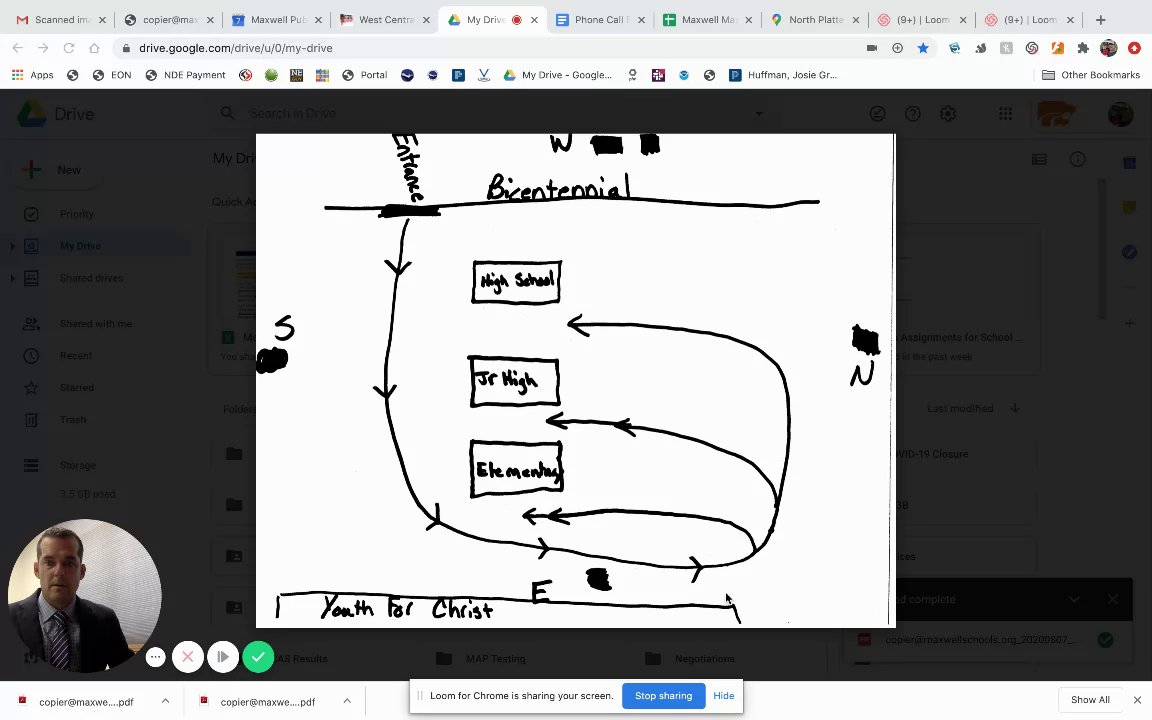Open Drive help question mark icon
This screenshot has height=720, width=1152.
click(x=912, y=113)
